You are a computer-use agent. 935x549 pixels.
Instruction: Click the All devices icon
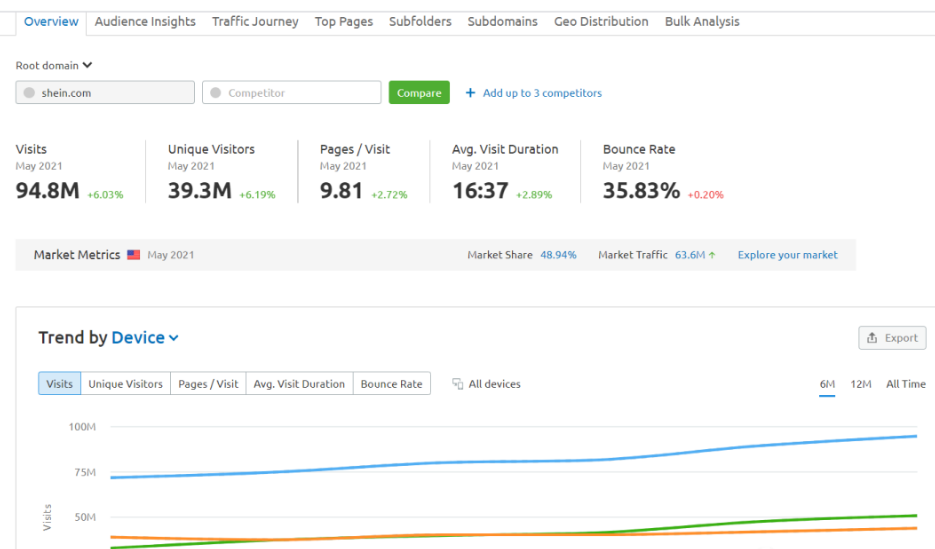pyautogui.click(x=458, y=384)
